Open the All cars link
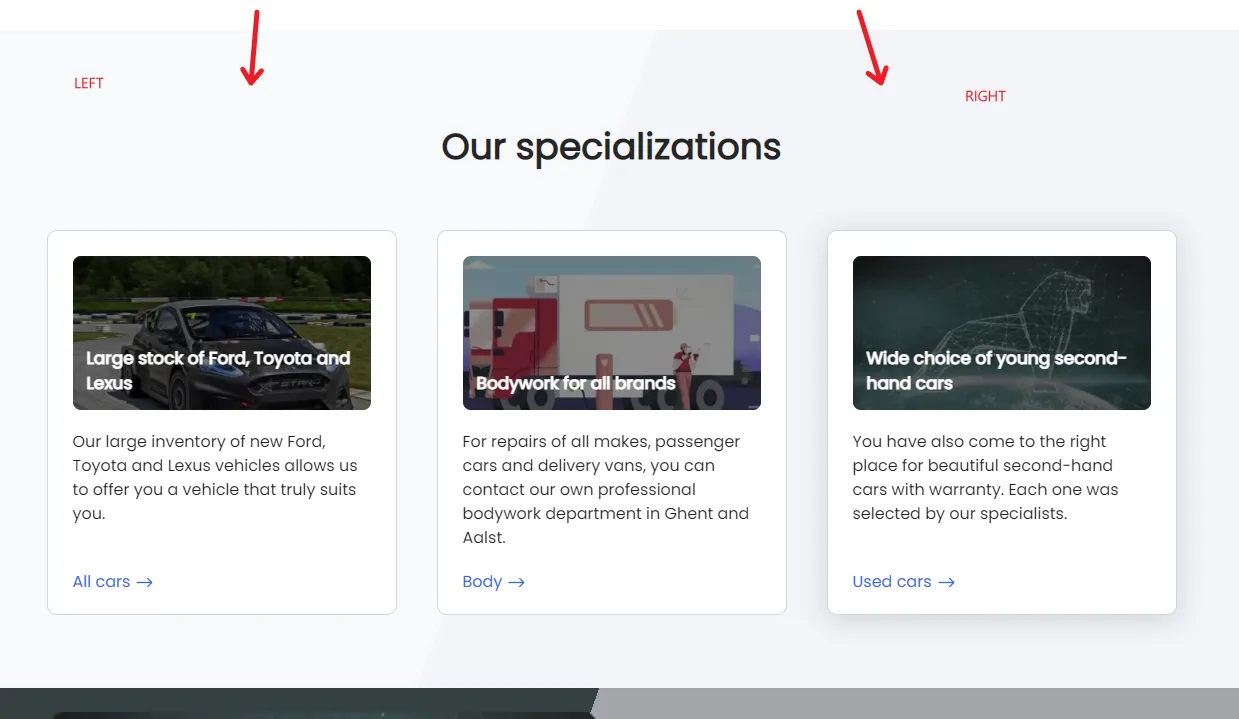The width and height of the screenshot is (1239, 719). pos(112,582)
